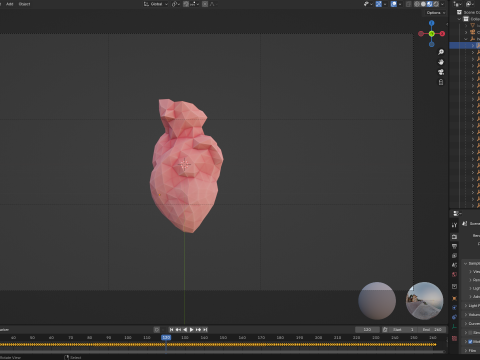Jump to previous keyframe
480x360 pixels.
tap(178, 329)
